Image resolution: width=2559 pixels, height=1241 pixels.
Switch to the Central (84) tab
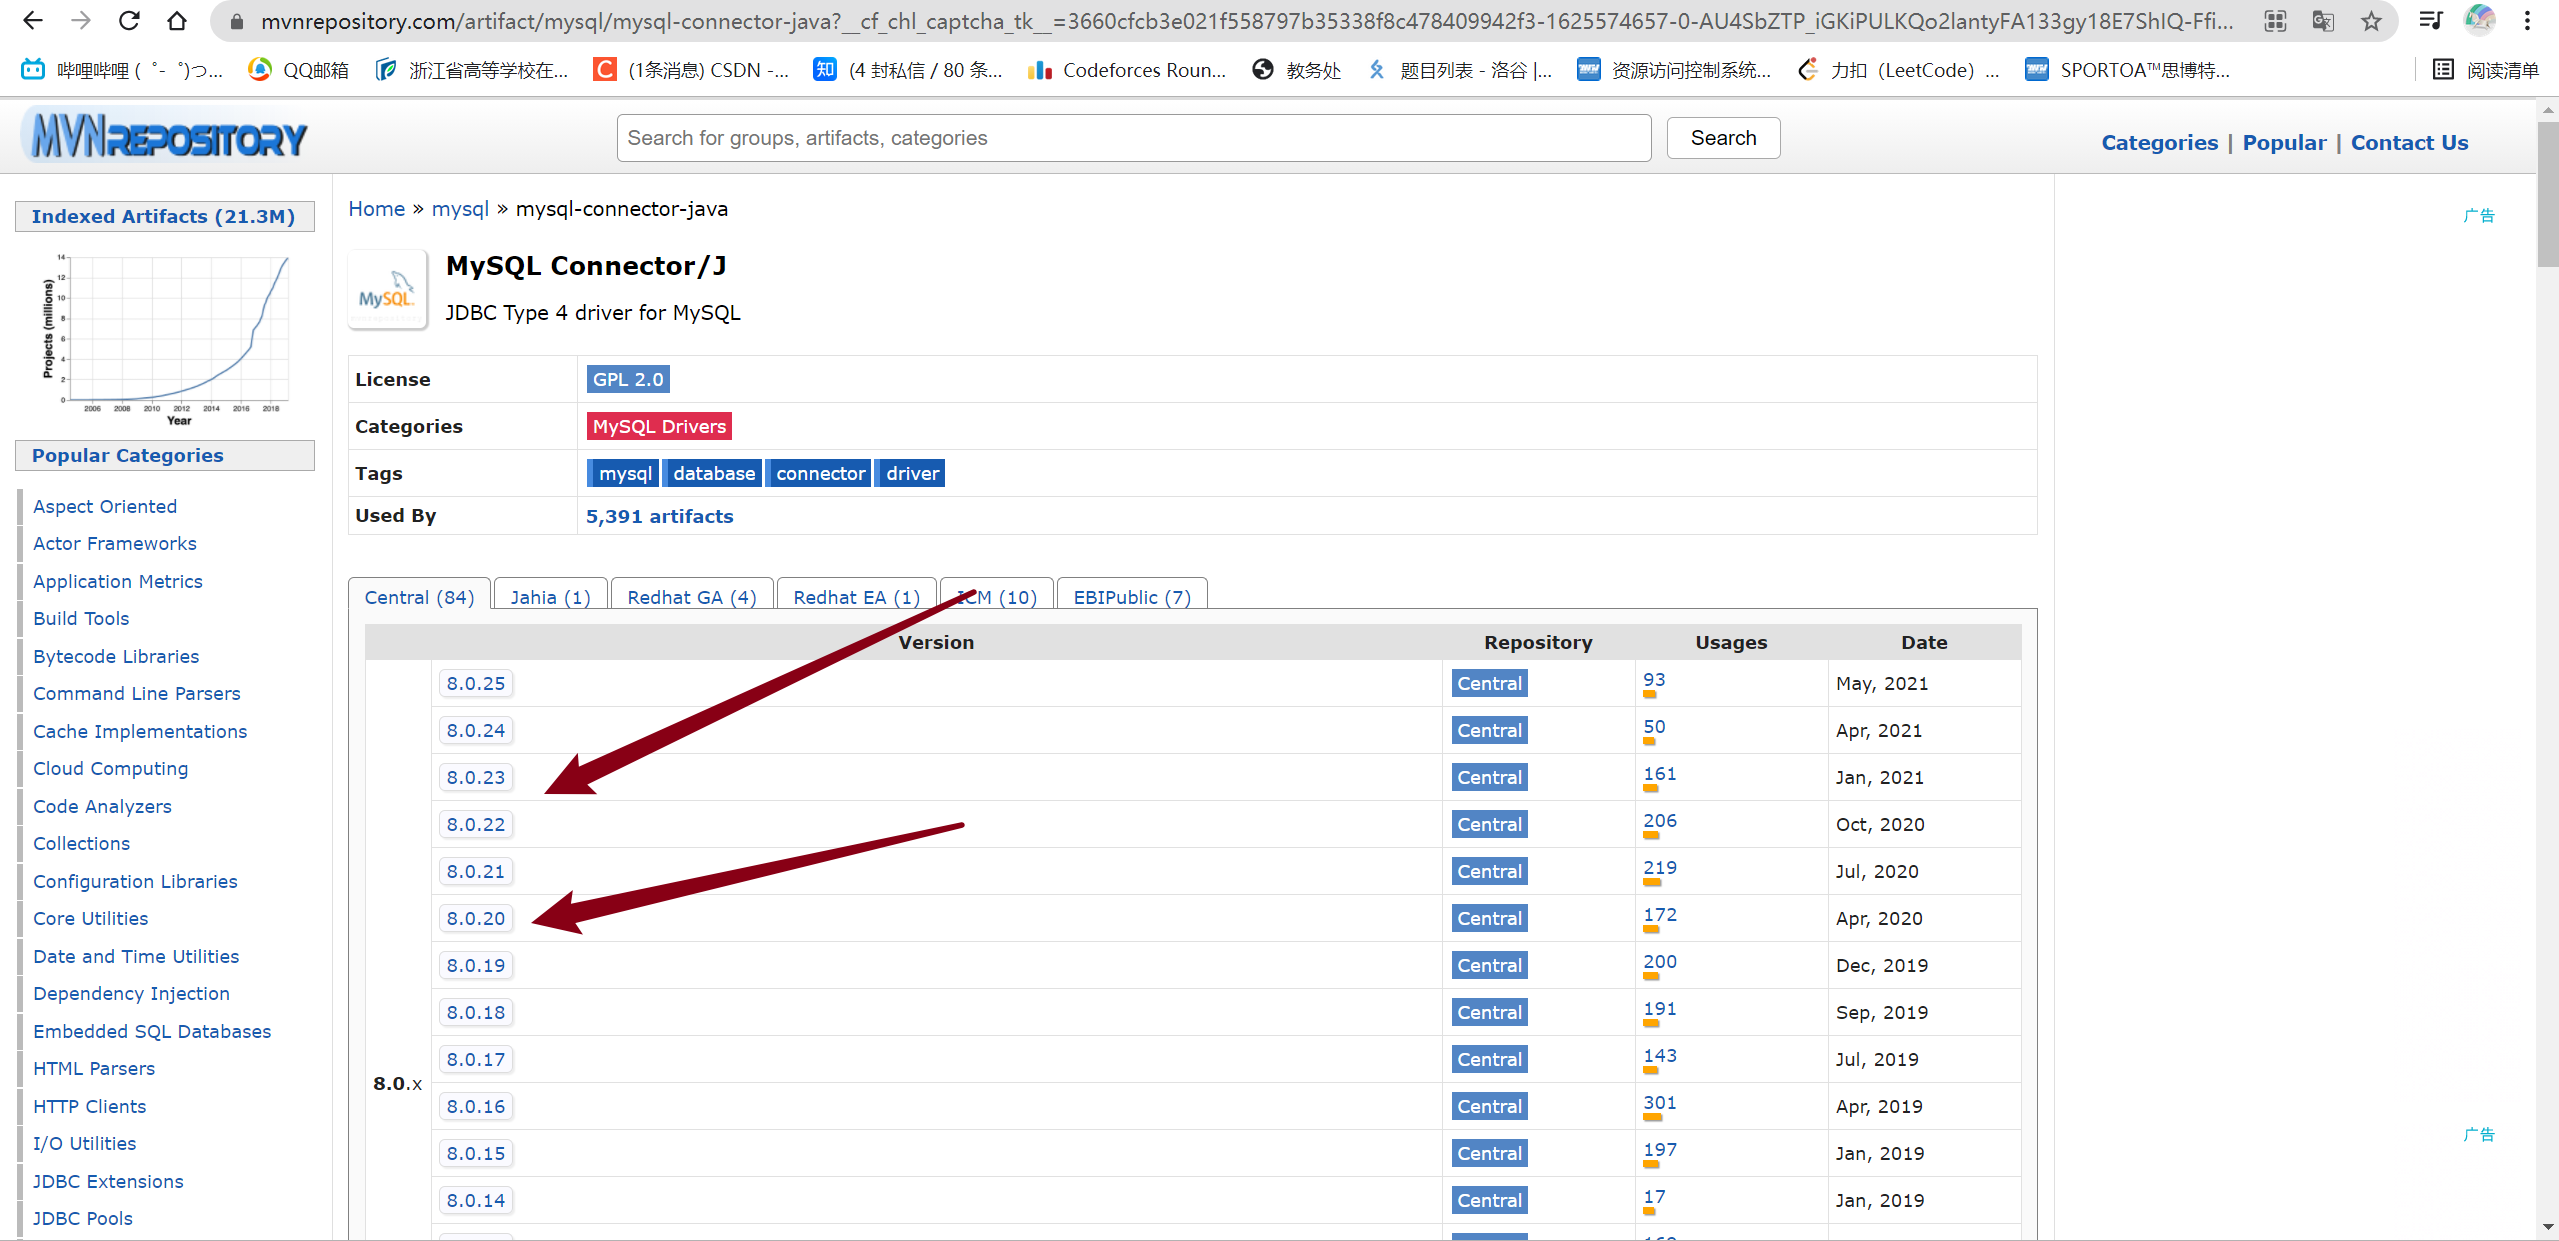pyautogui.click(x=419, y=596)
